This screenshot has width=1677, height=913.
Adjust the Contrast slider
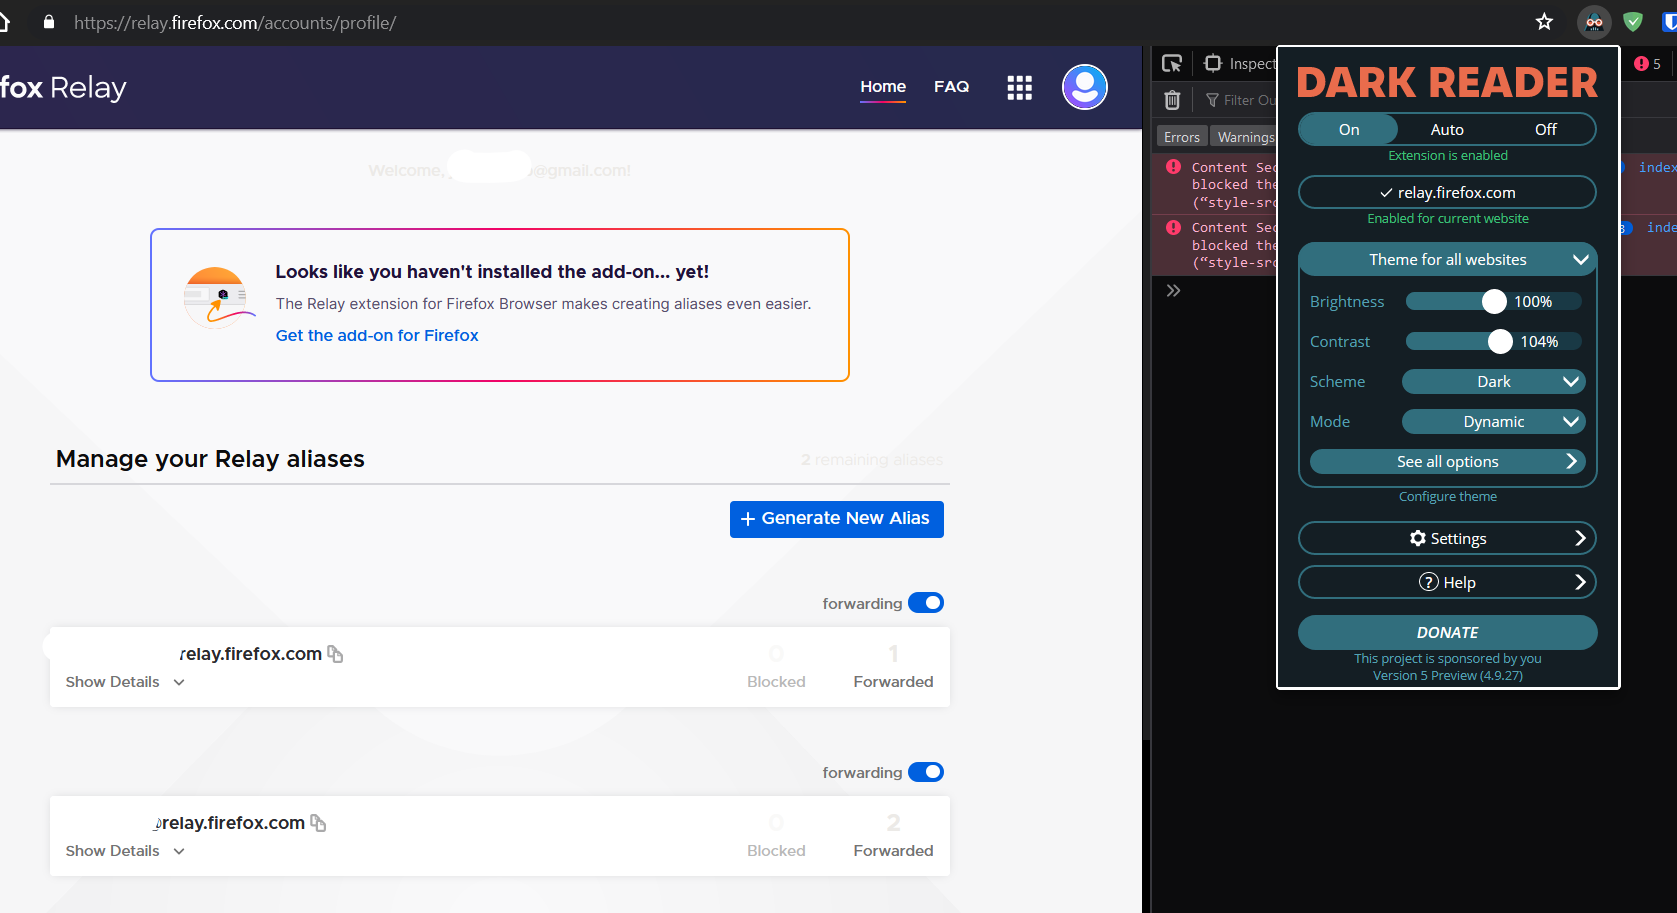[1494, 342]
